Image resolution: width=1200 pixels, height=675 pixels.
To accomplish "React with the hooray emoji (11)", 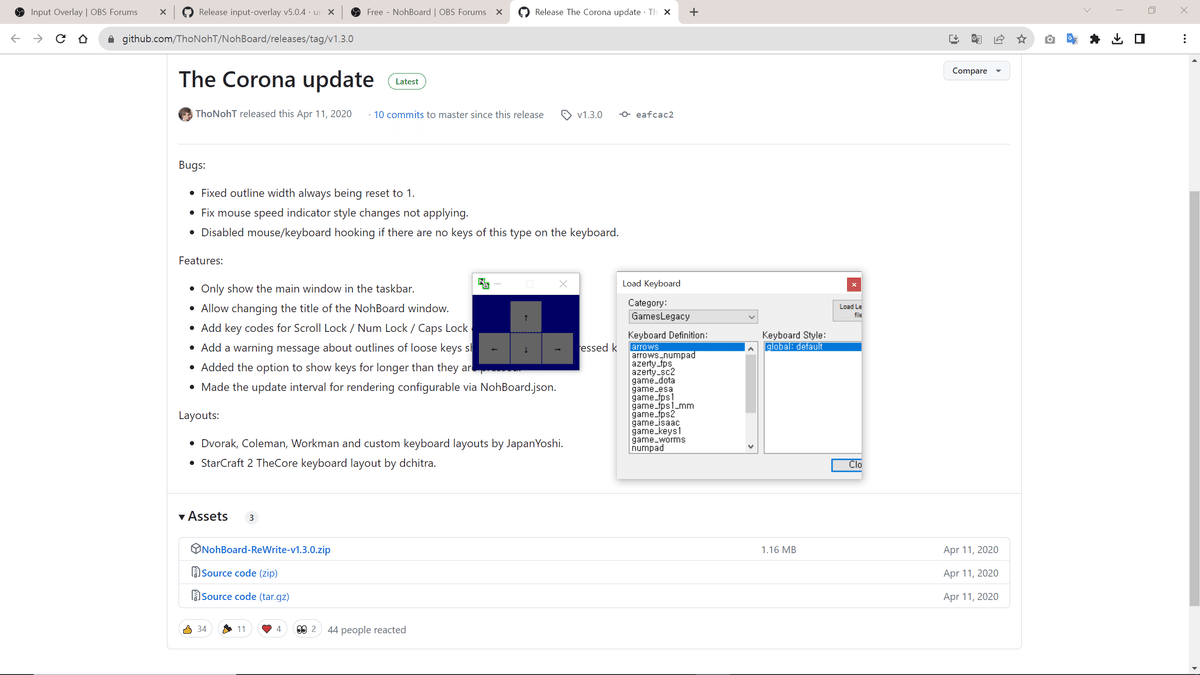I will pos(234,629).
